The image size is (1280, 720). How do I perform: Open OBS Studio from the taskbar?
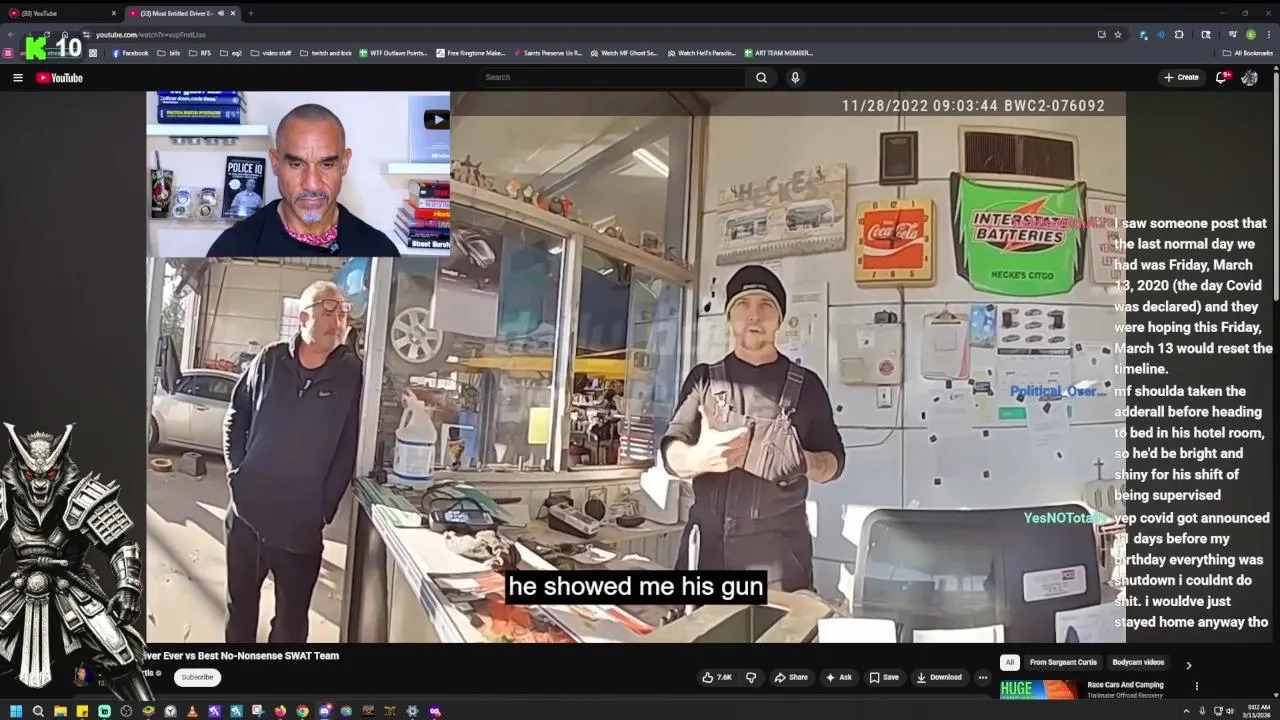[126, 711]
